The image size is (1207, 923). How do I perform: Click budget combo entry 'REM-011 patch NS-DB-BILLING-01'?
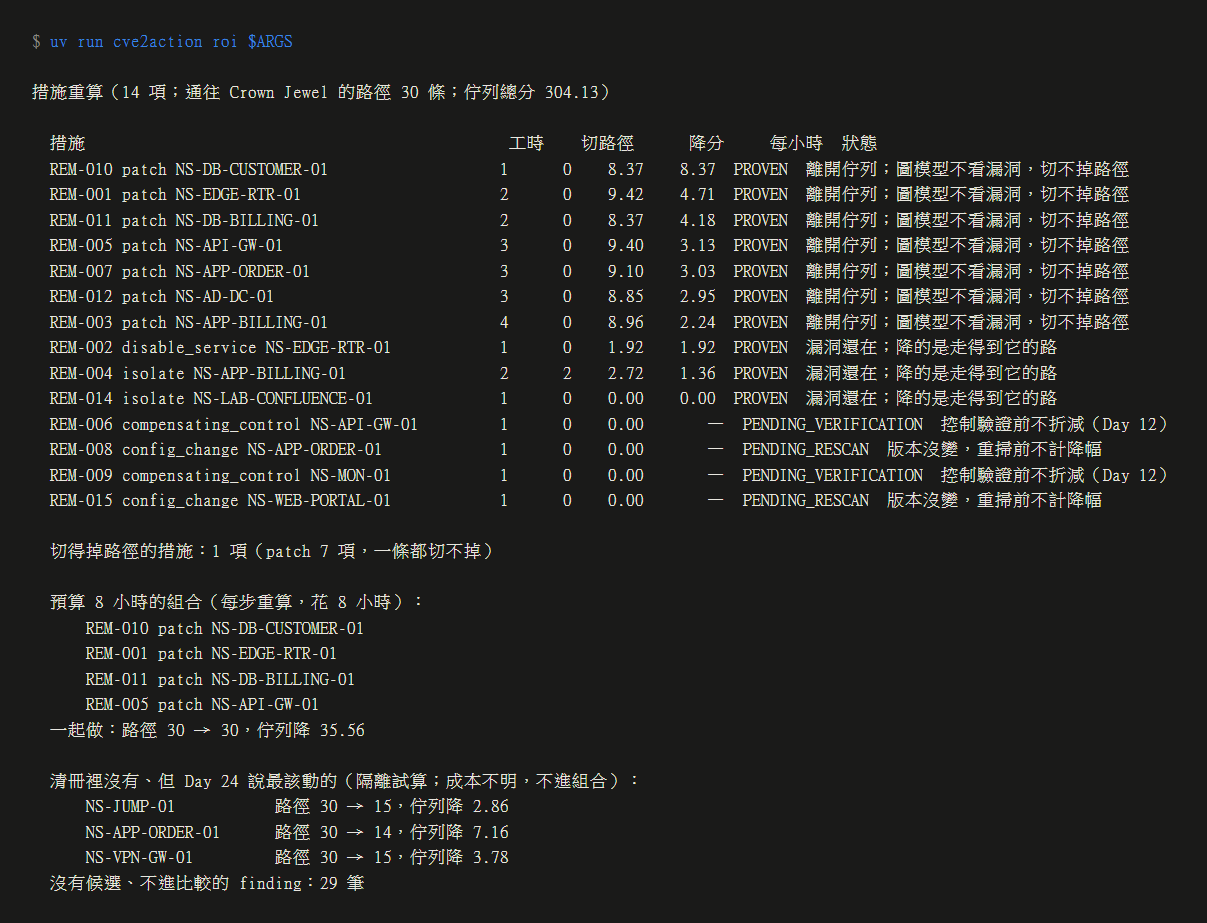[x=220, y=680]
